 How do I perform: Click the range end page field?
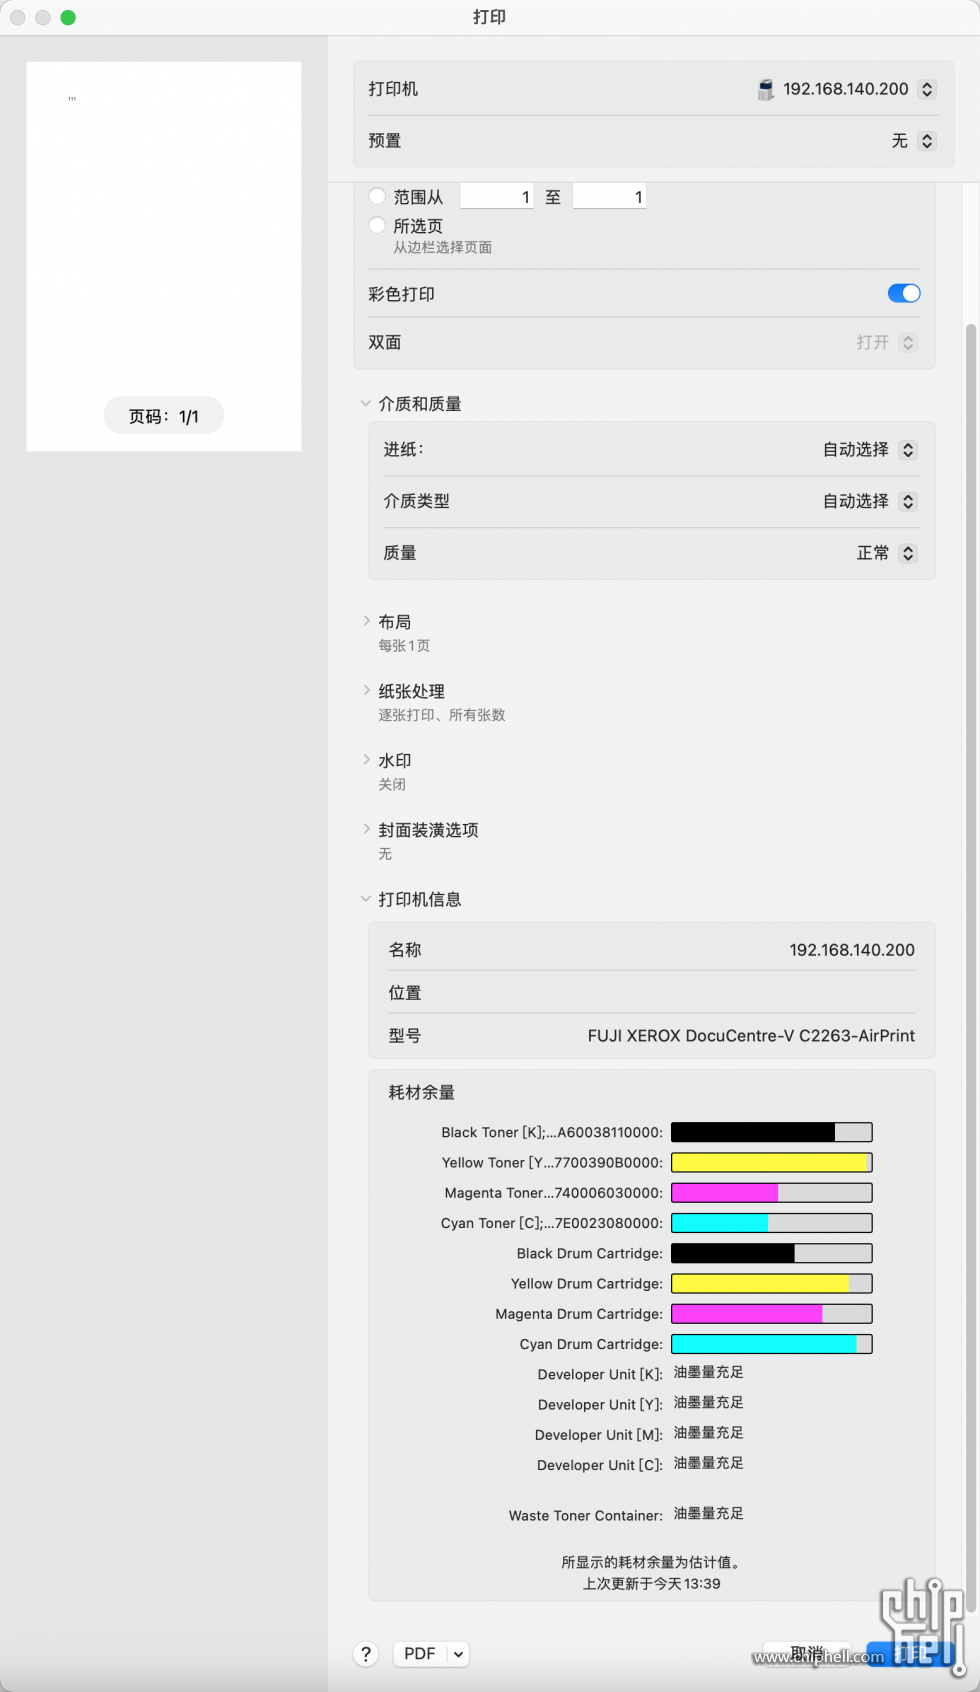tap(609, 197)
